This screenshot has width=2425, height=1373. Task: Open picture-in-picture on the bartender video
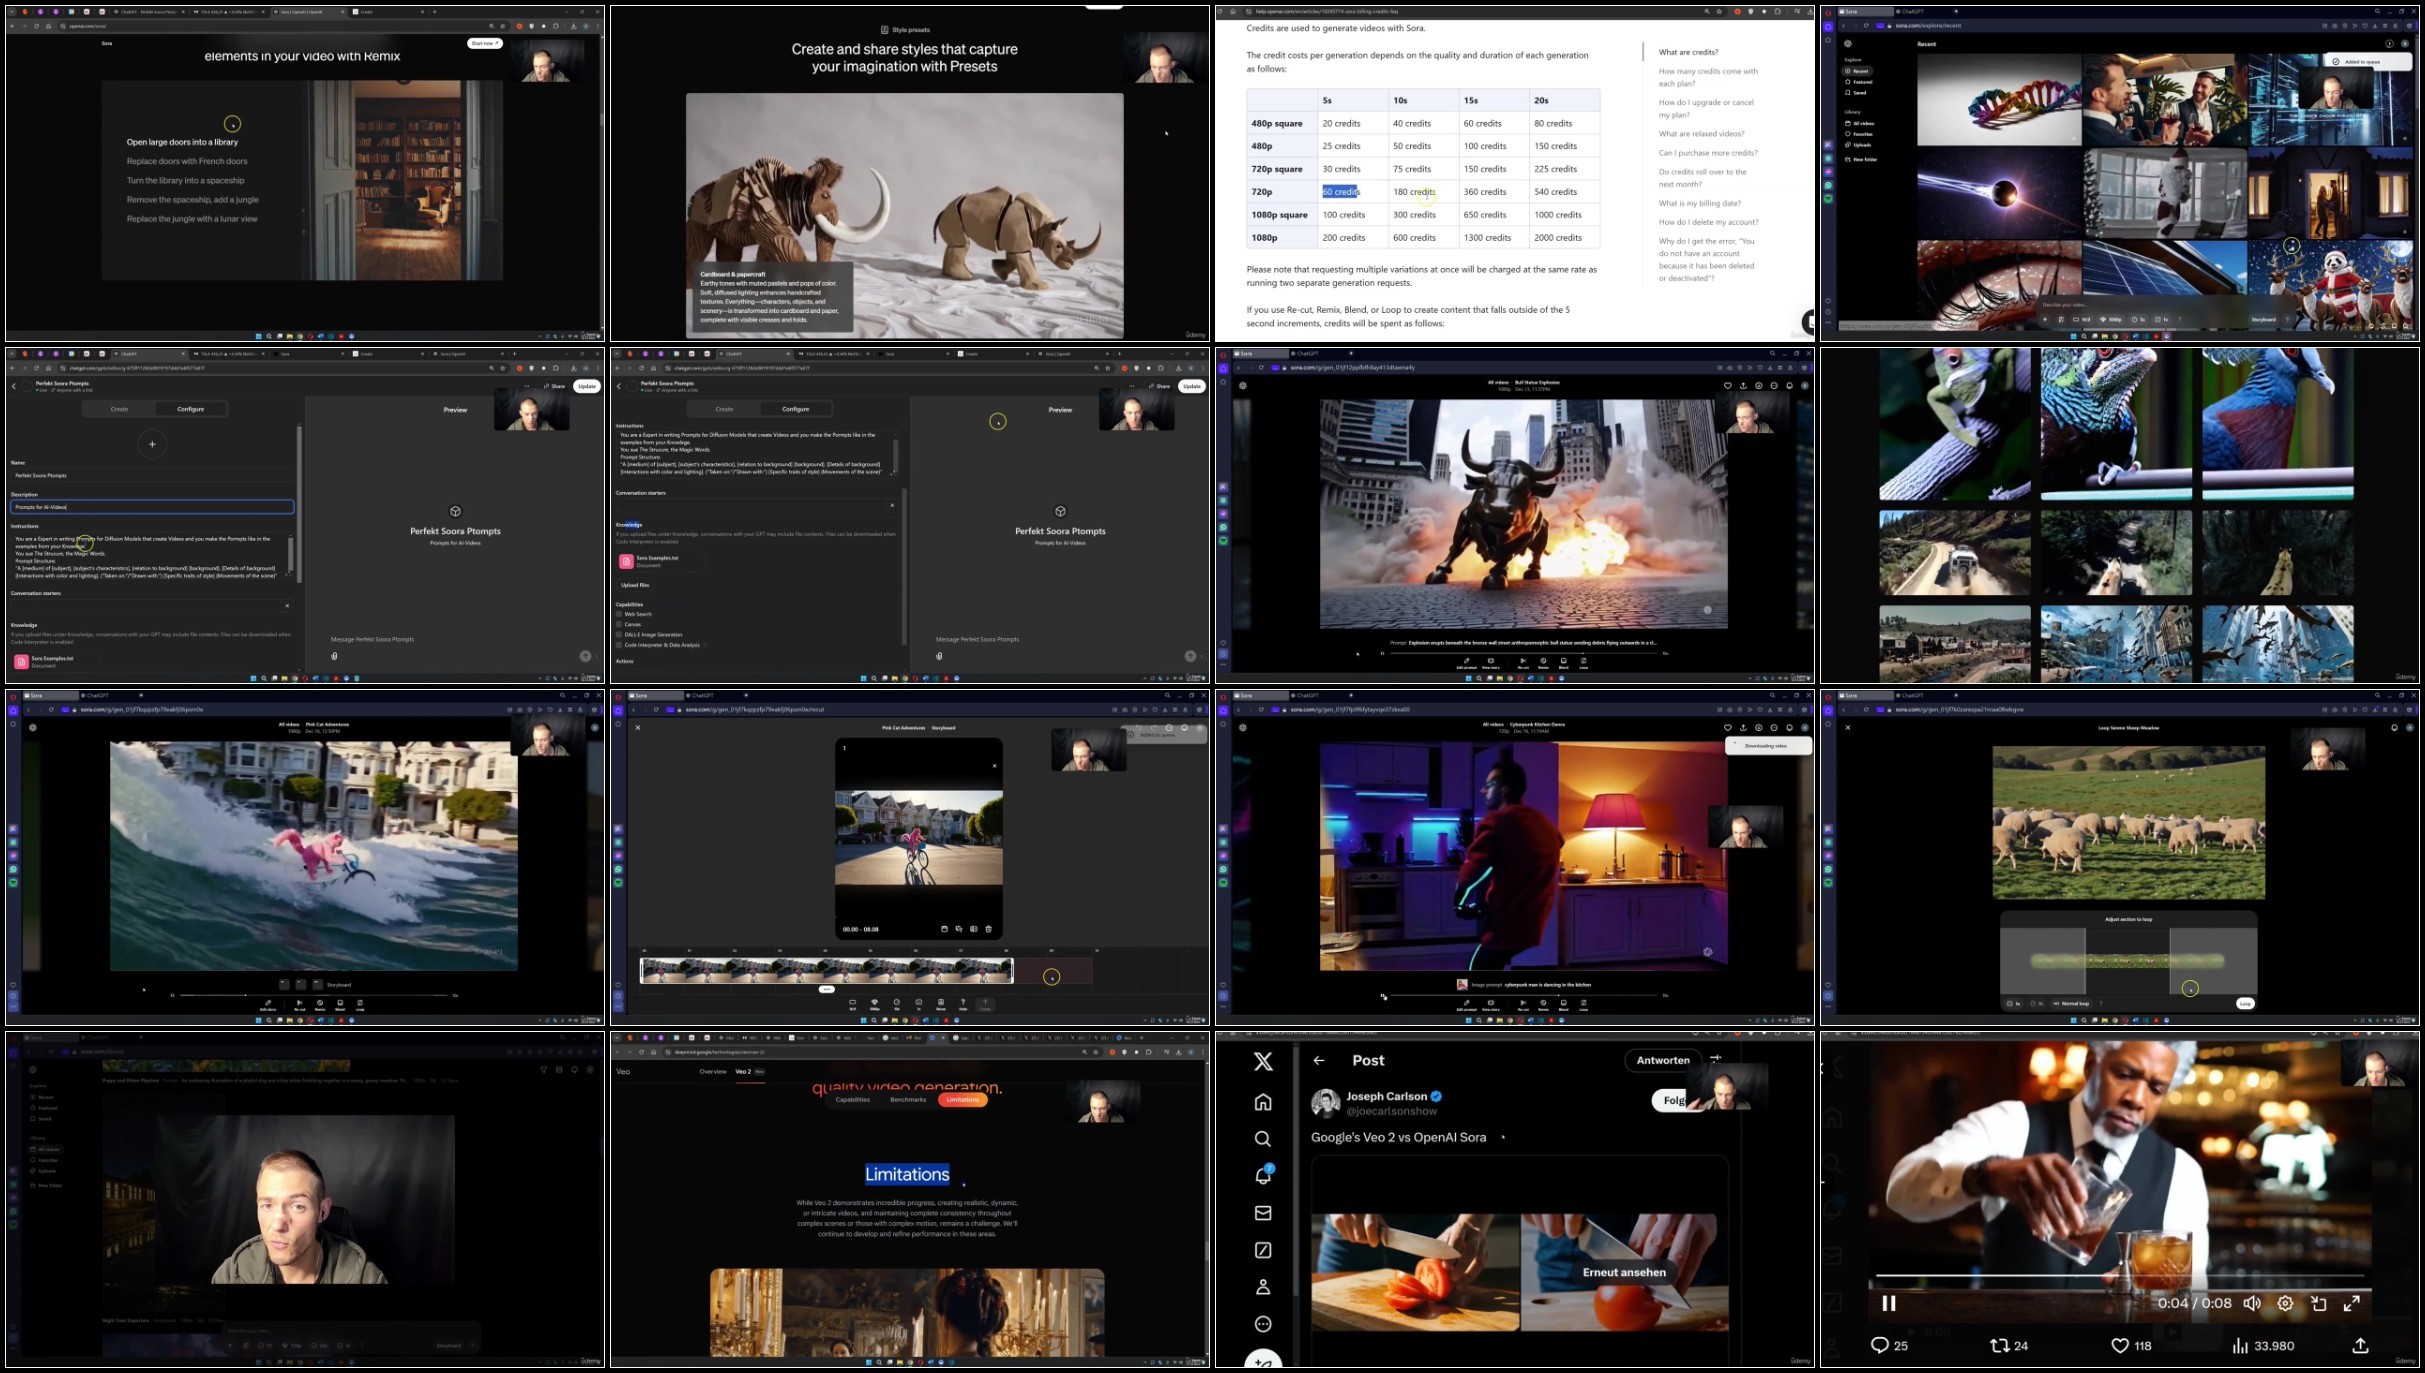[2319, 1303]
